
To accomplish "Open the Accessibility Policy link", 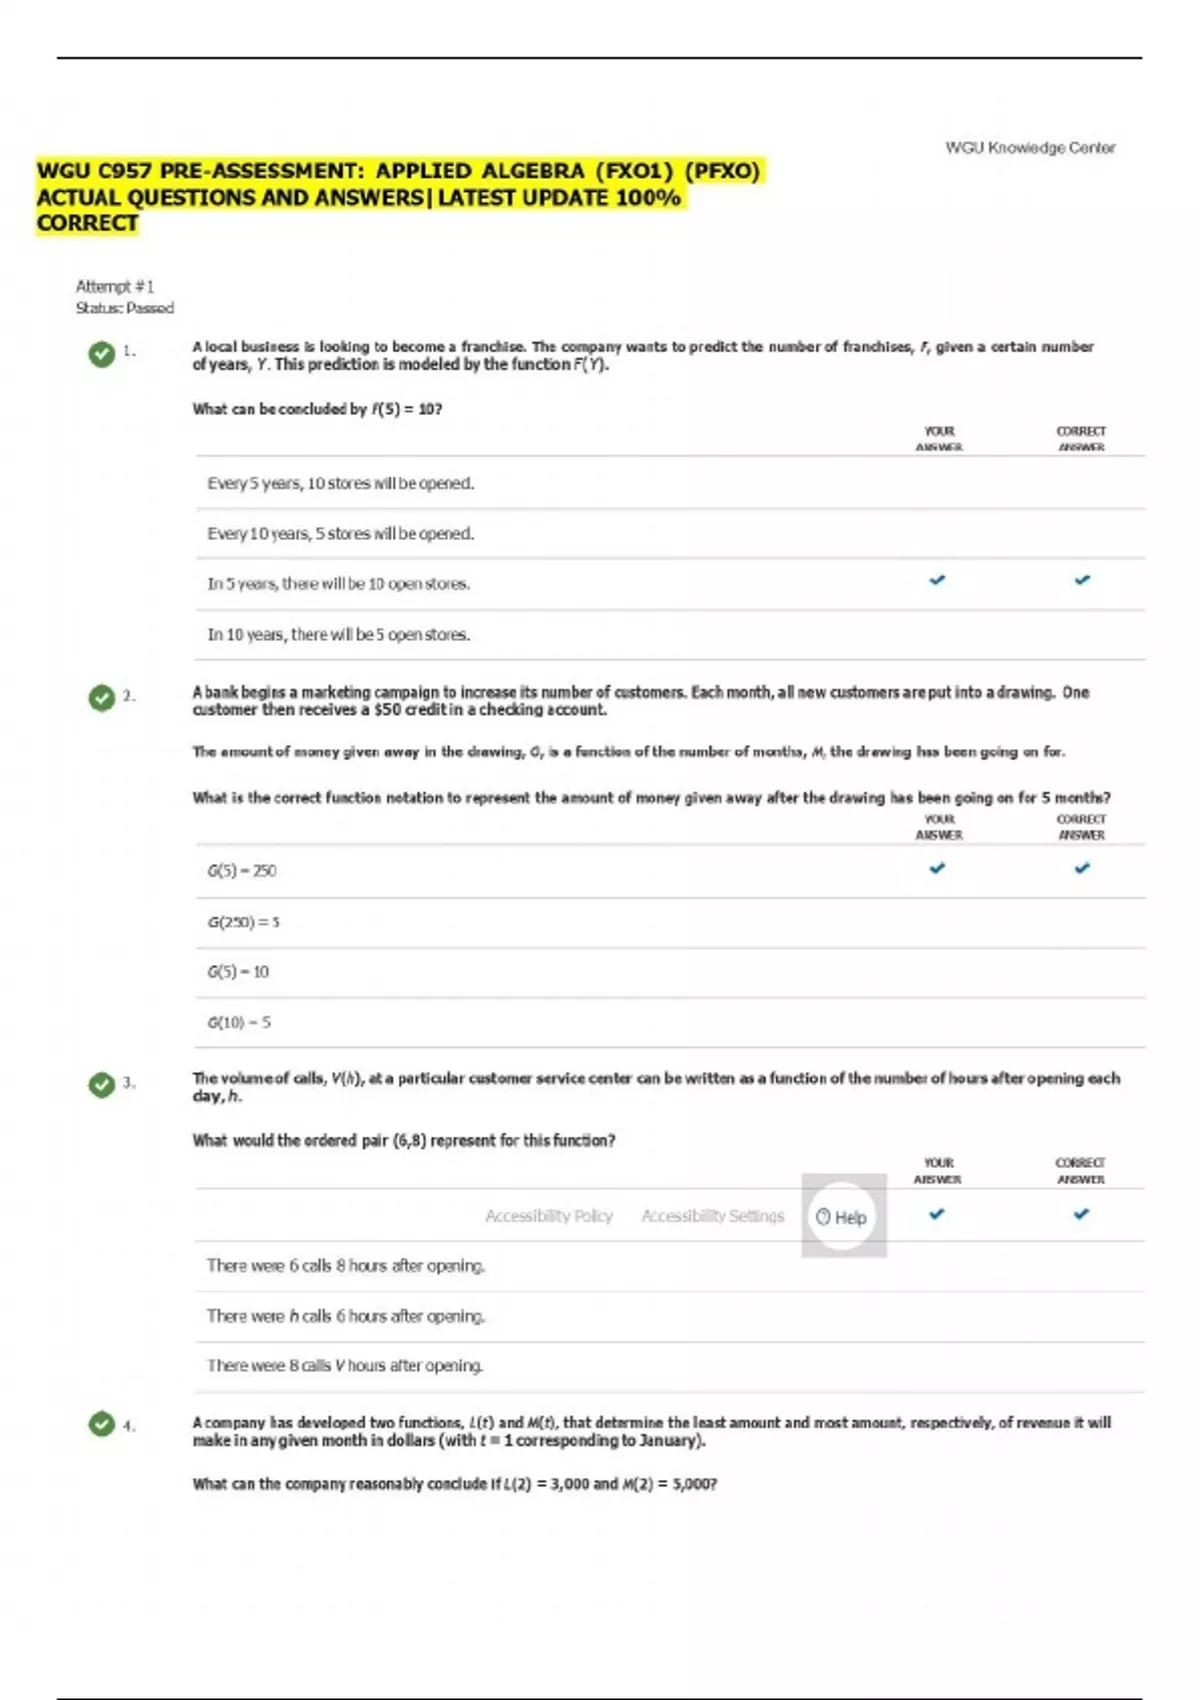I will coord(548,1216).
